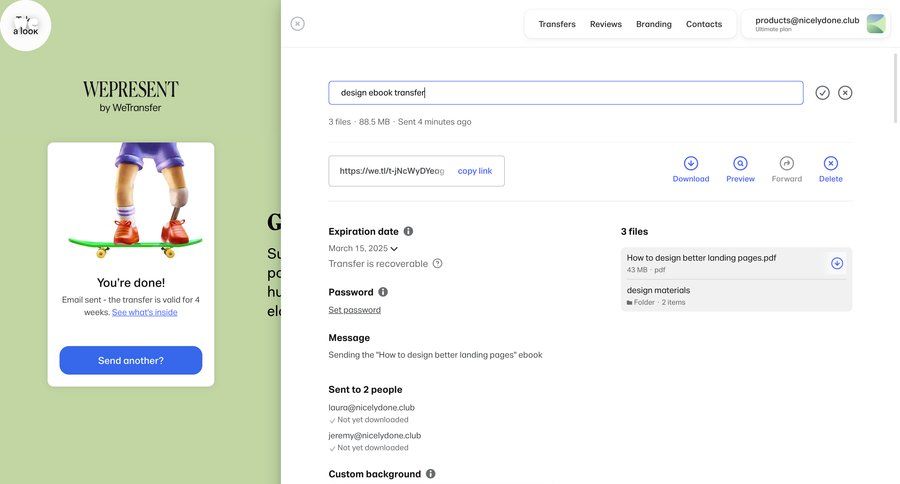Show info about Expiration date

[408, 231]
